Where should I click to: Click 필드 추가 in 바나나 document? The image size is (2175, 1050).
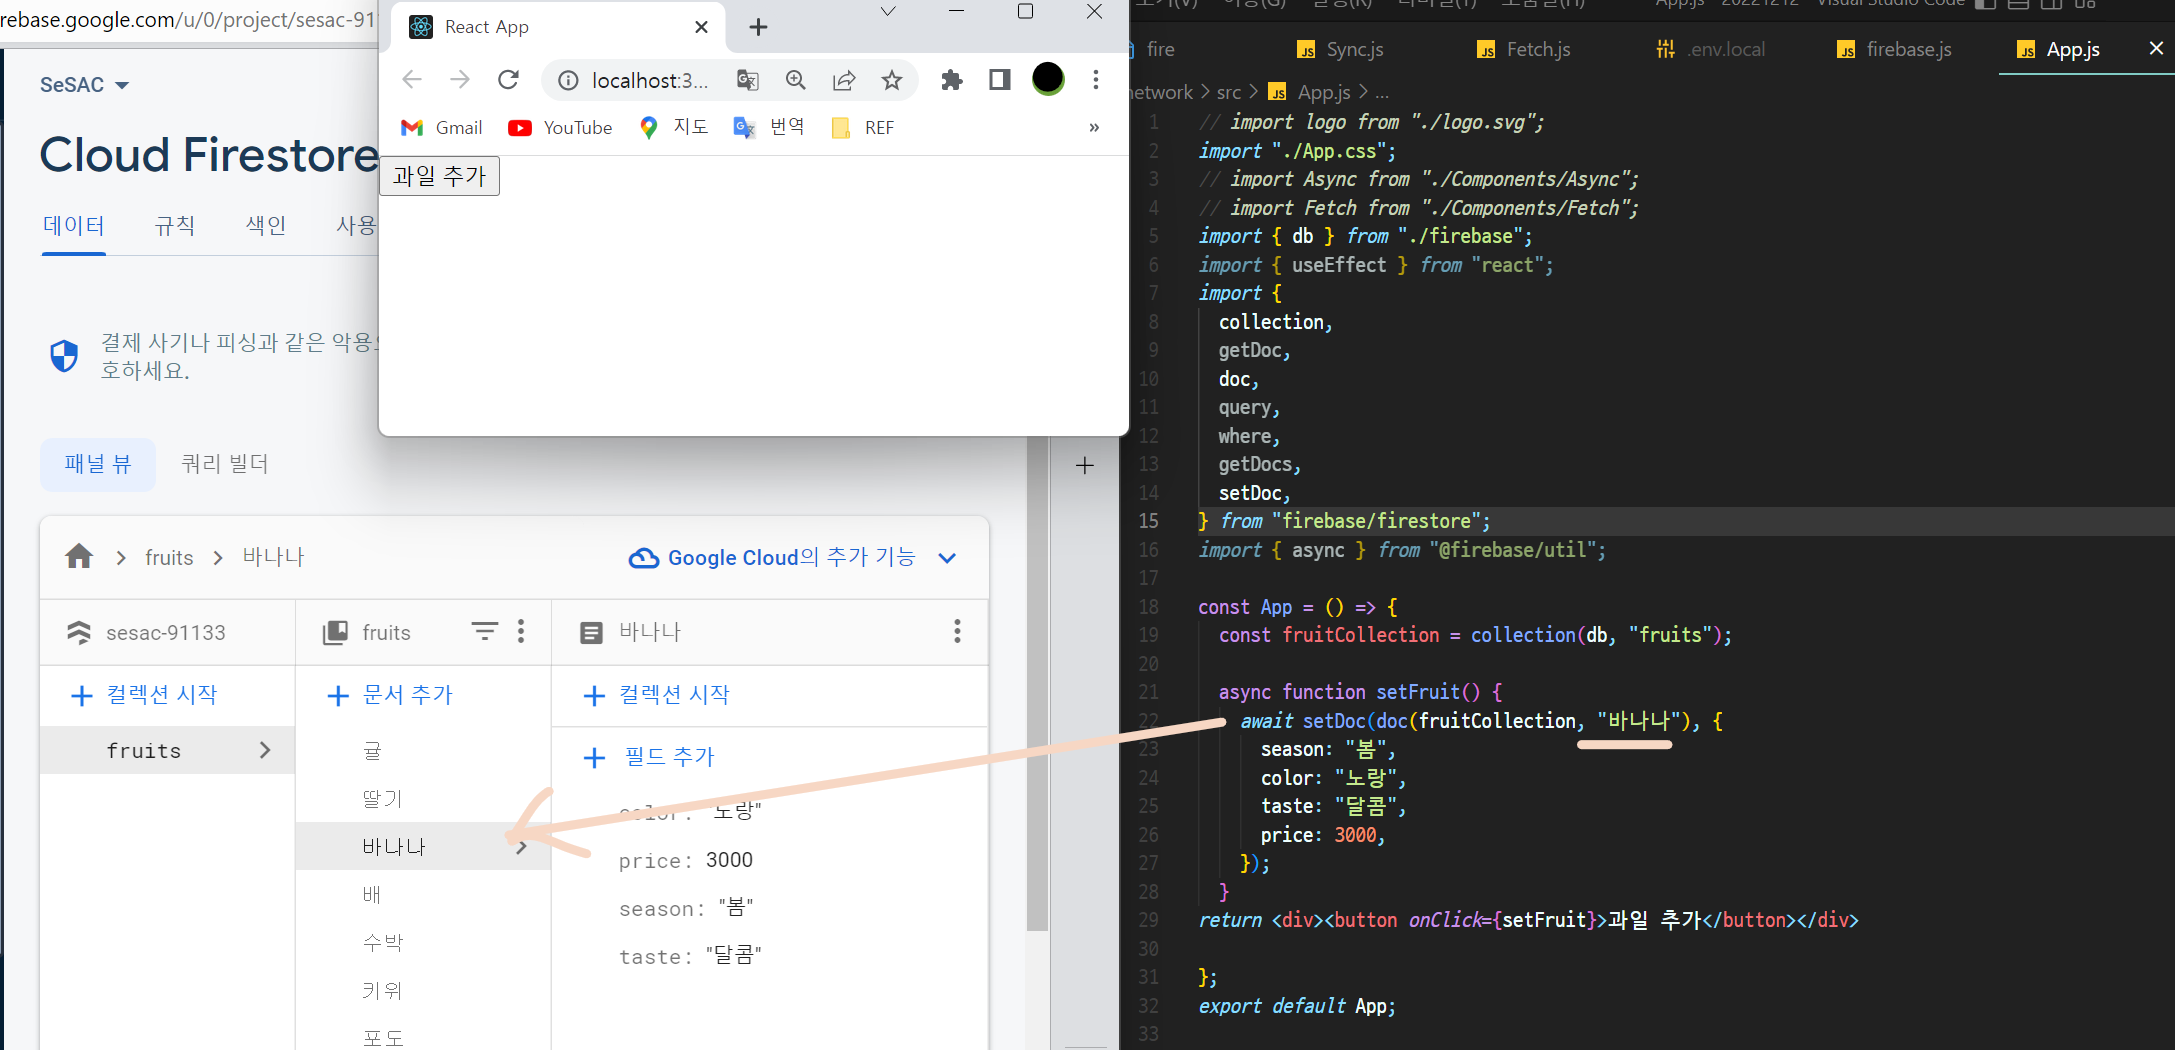click(x=650, y=757)
